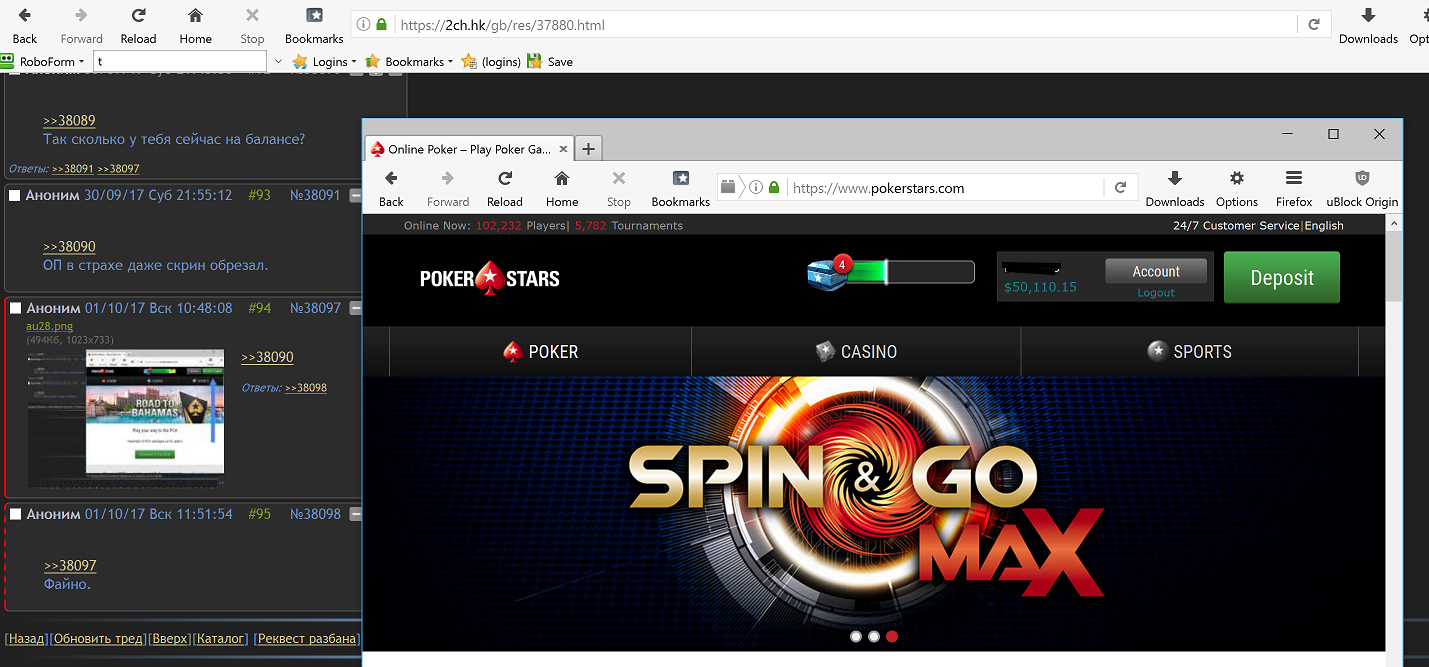Open the POKER navigation tab

coord(540,352)
